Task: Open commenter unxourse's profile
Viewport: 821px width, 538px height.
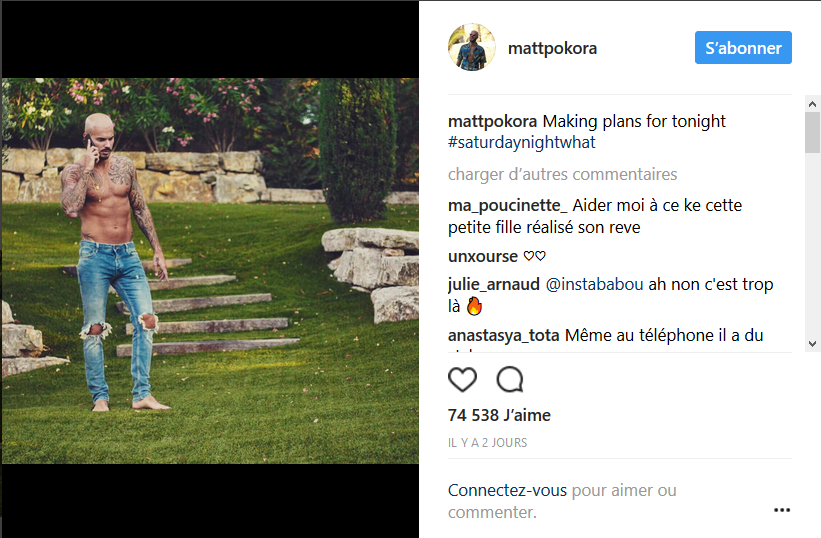Action: [483, 256]
